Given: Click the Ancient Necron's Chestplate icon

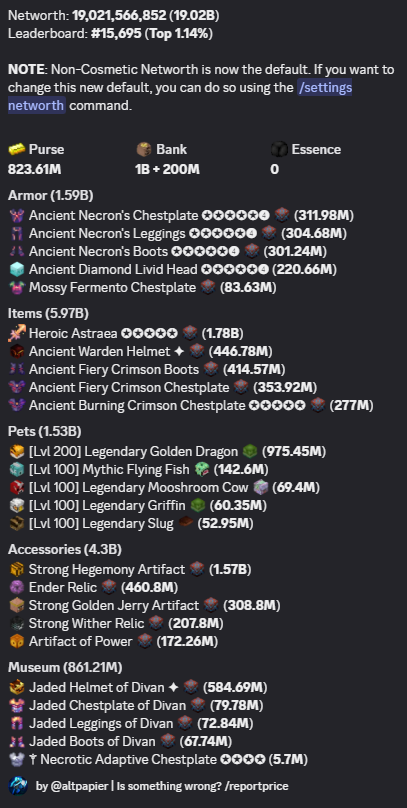Looking at the screenshot, I should (x=16, y=215).
